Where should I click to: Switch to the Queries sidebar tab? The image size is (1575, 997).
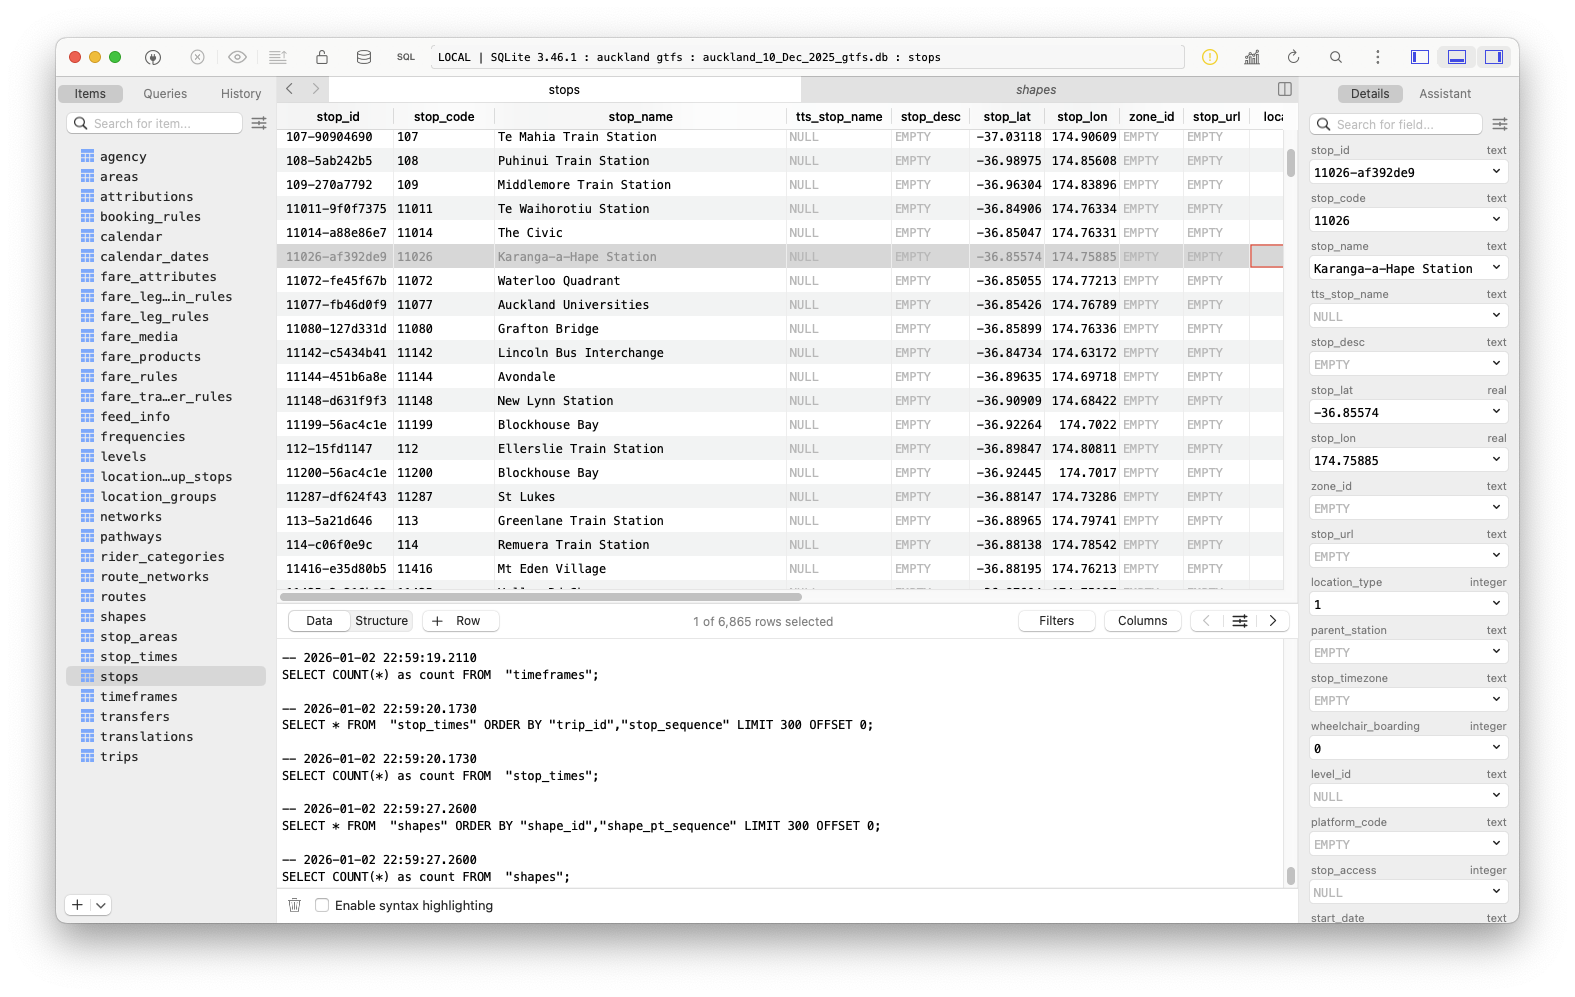coord(165,94)
